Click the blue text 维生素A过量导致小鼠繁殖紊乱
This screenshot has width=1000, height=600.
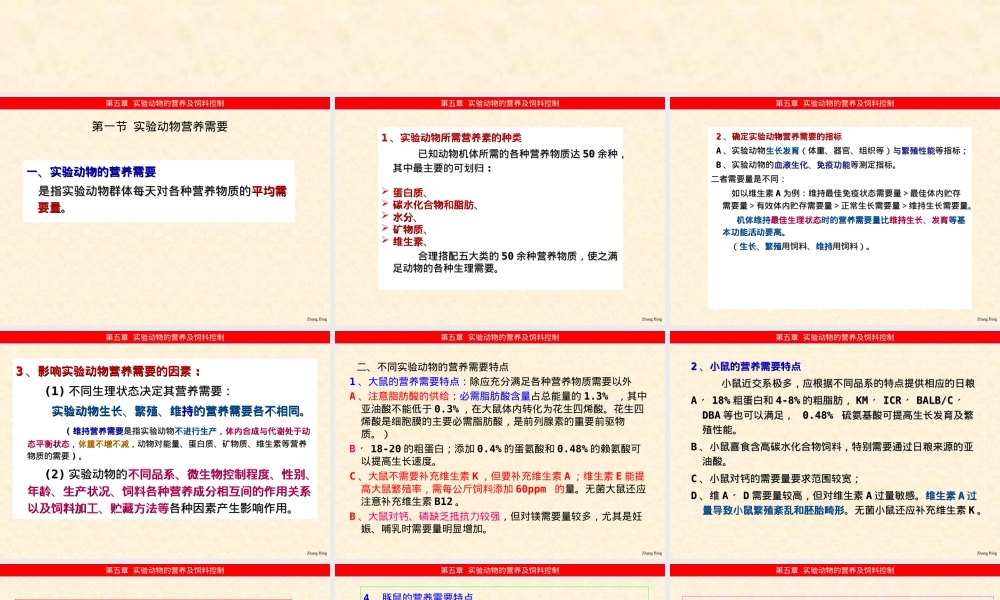pyautogui.click(x=839, y=502)
